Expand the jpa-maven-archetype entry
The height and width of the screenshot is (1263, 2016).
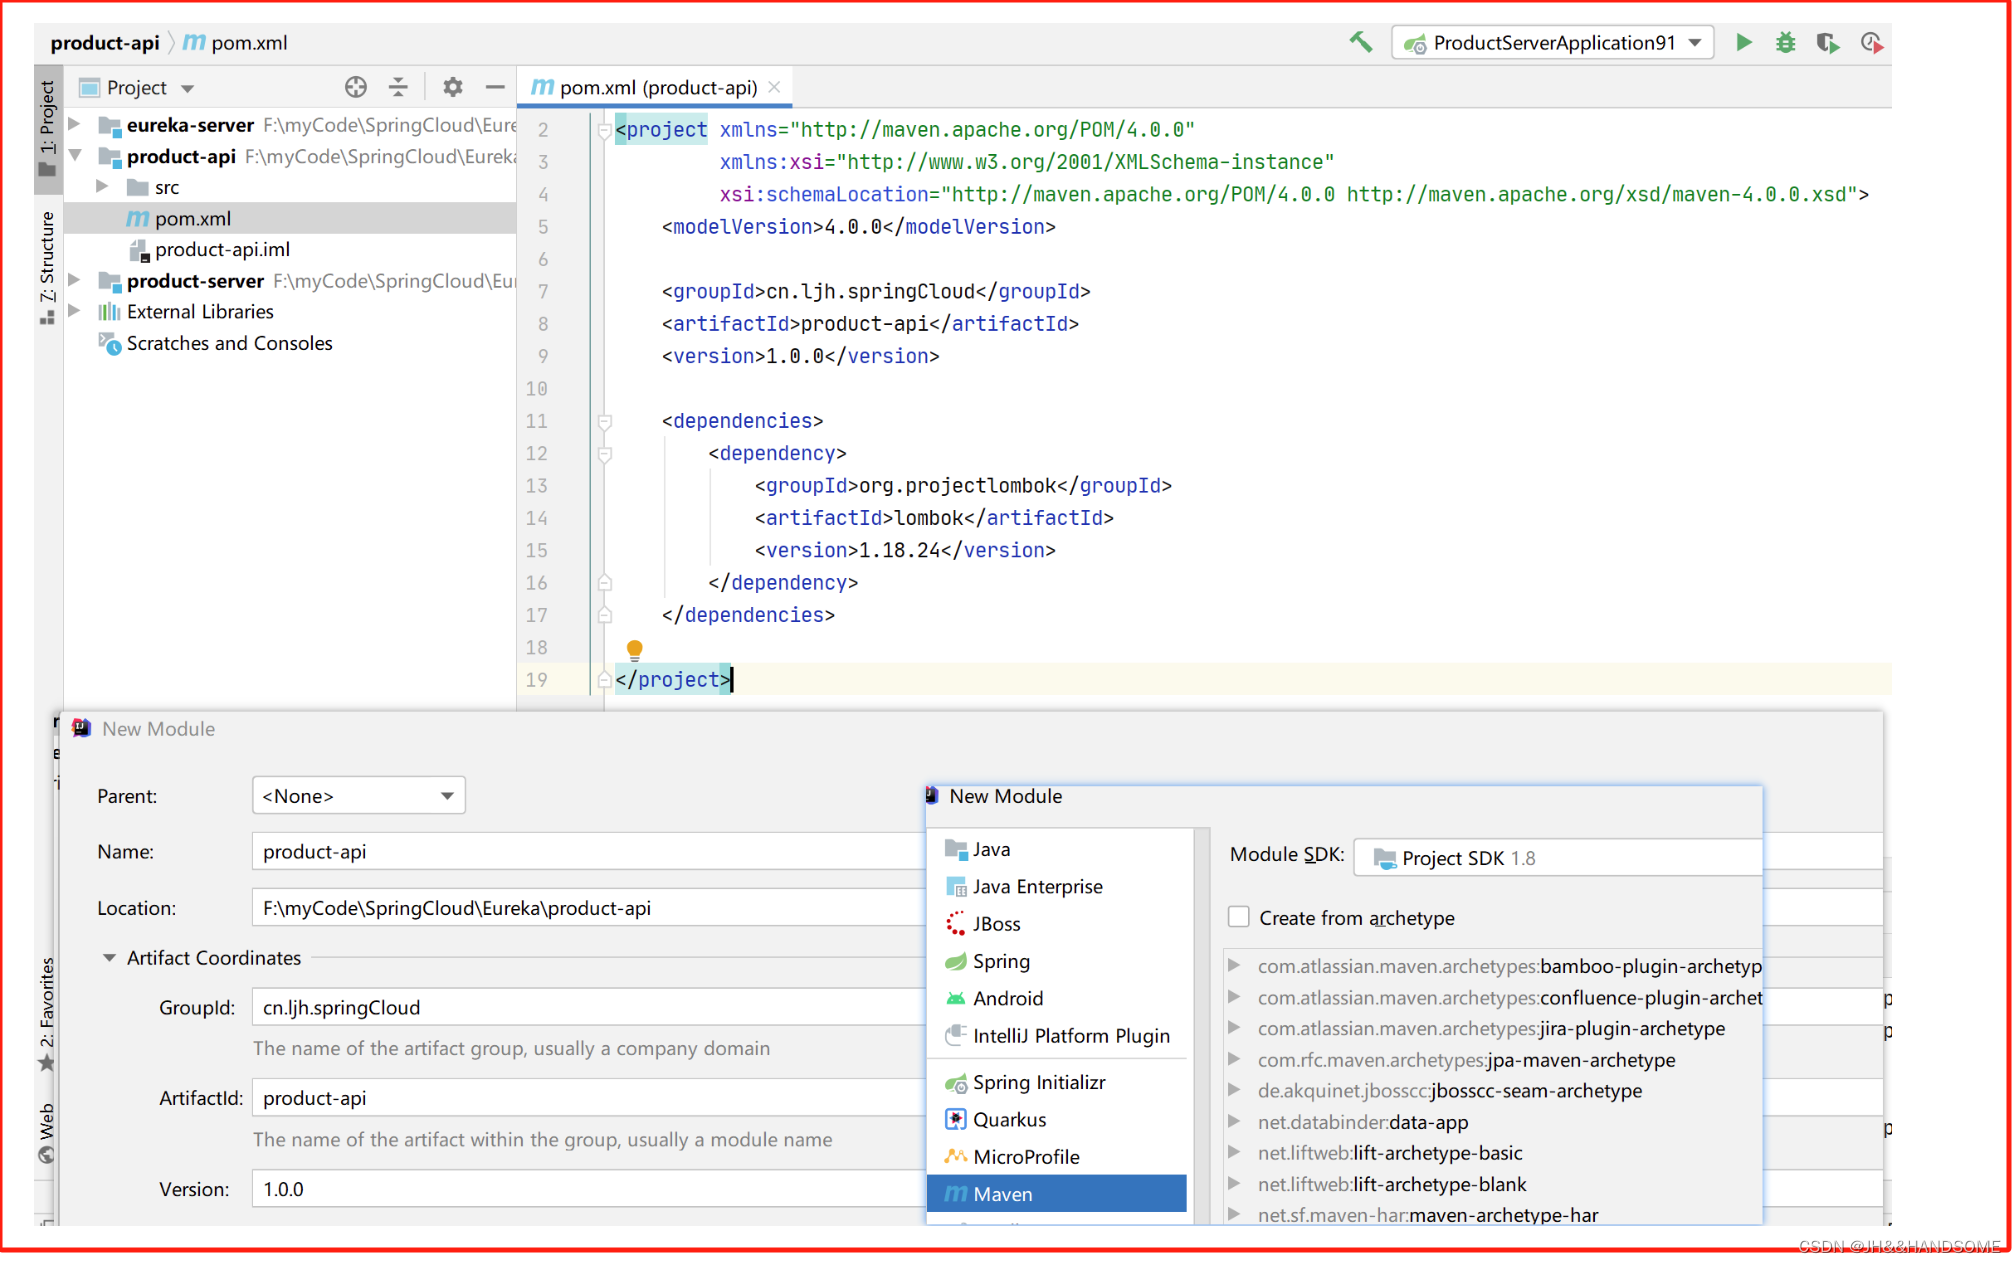1235,1059
